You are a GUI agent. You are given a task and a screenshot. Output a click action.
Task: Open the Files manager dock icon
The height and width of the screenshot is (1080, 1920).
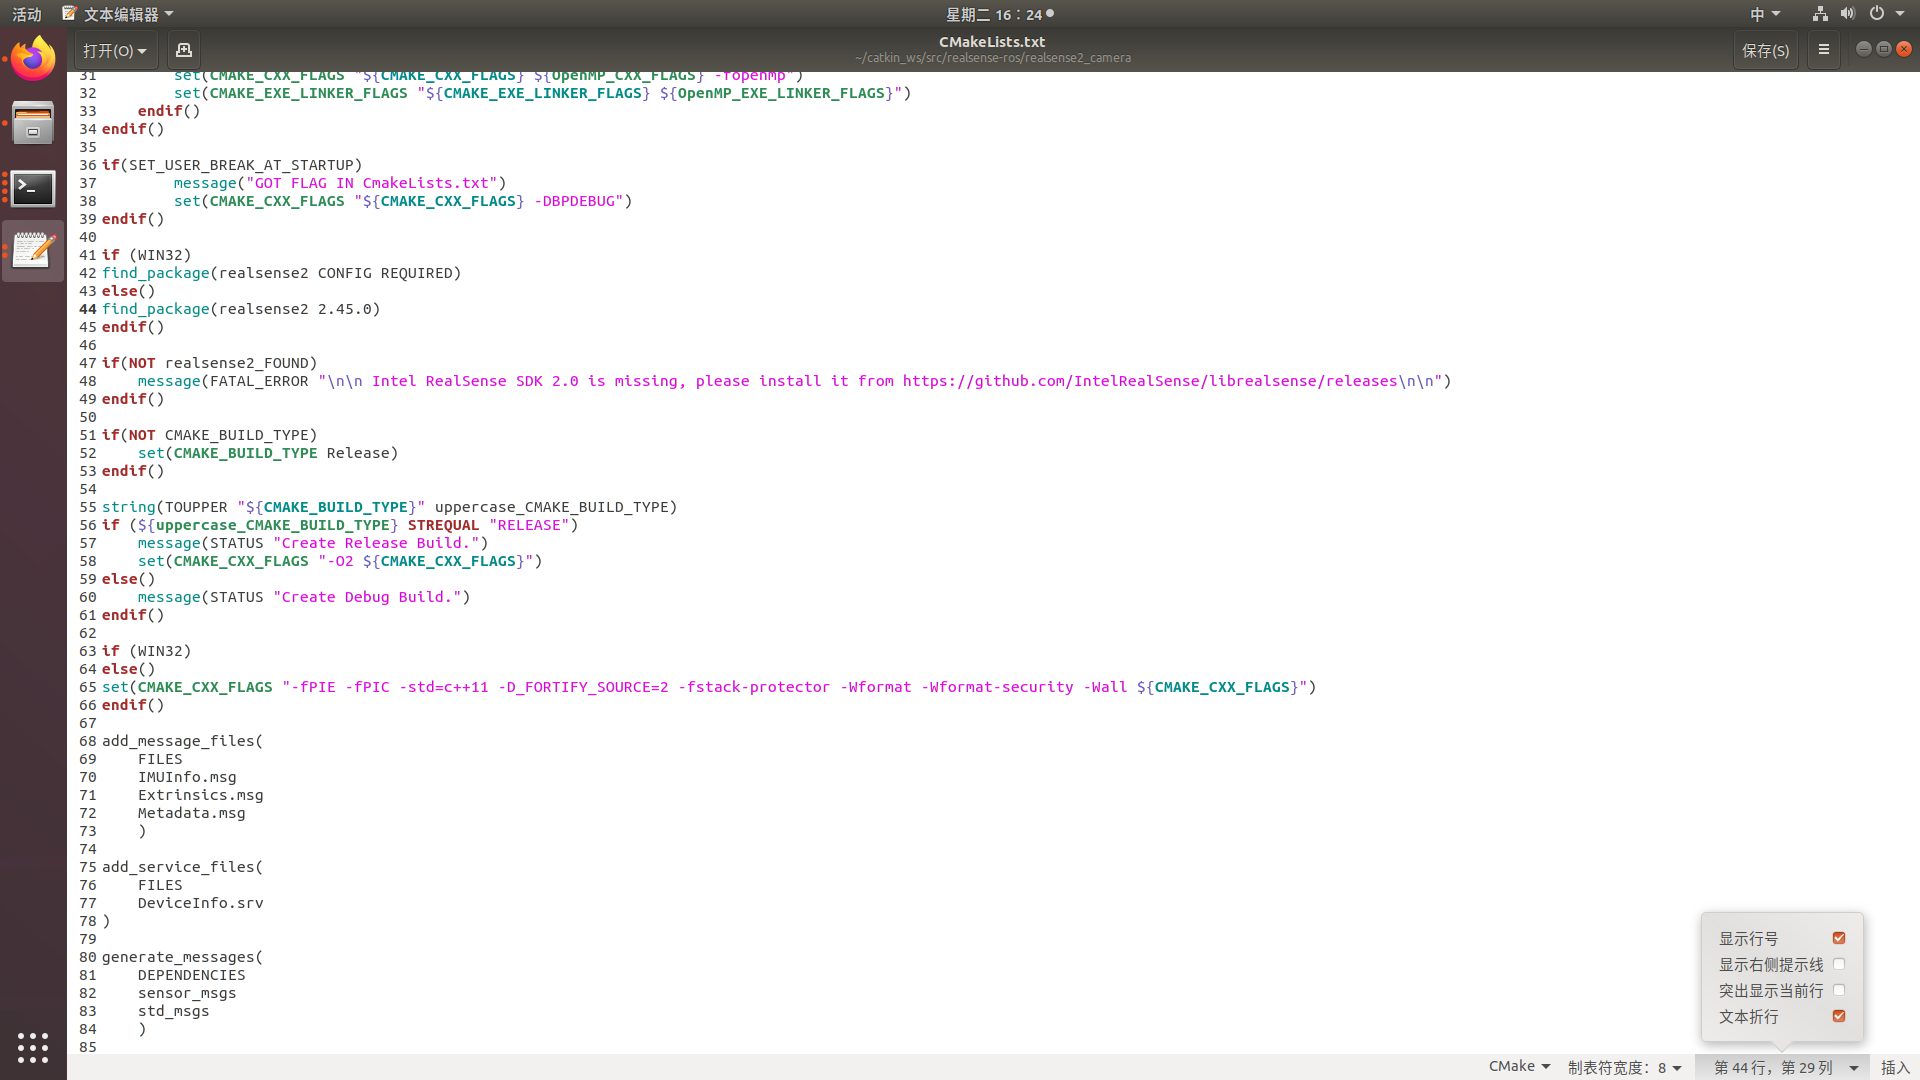click(33, 124)
